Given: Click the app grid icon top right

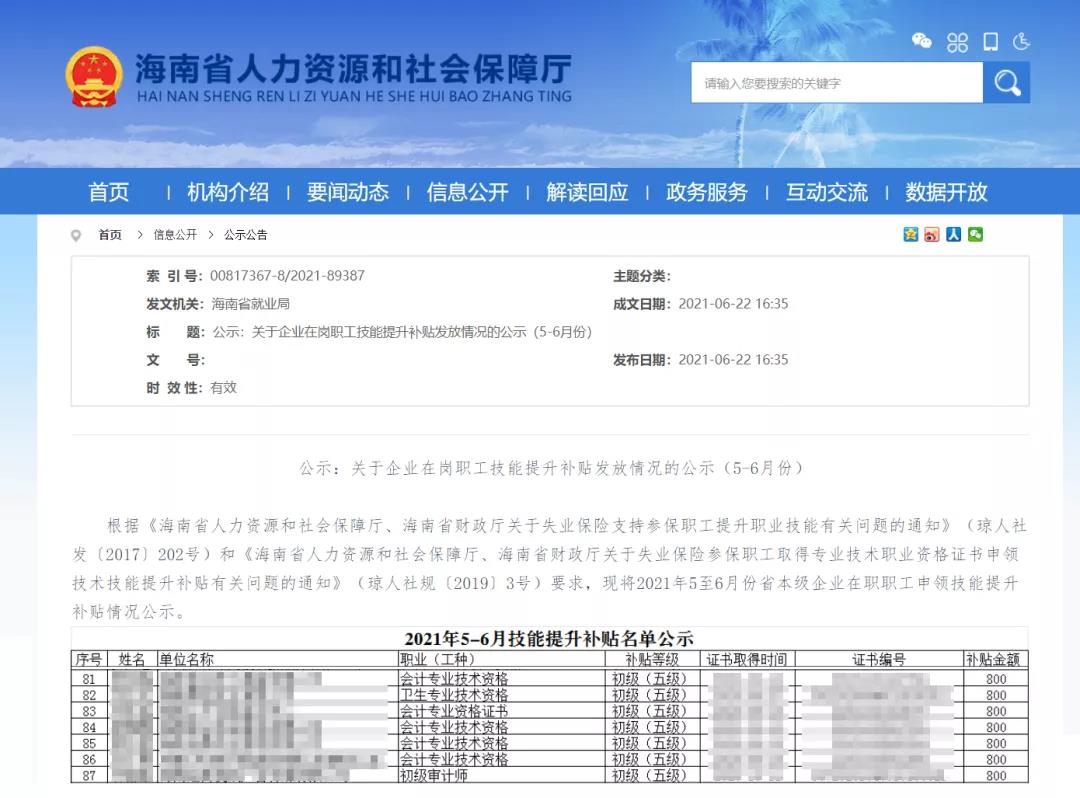Looking at the screenshot, I should 958,42.
